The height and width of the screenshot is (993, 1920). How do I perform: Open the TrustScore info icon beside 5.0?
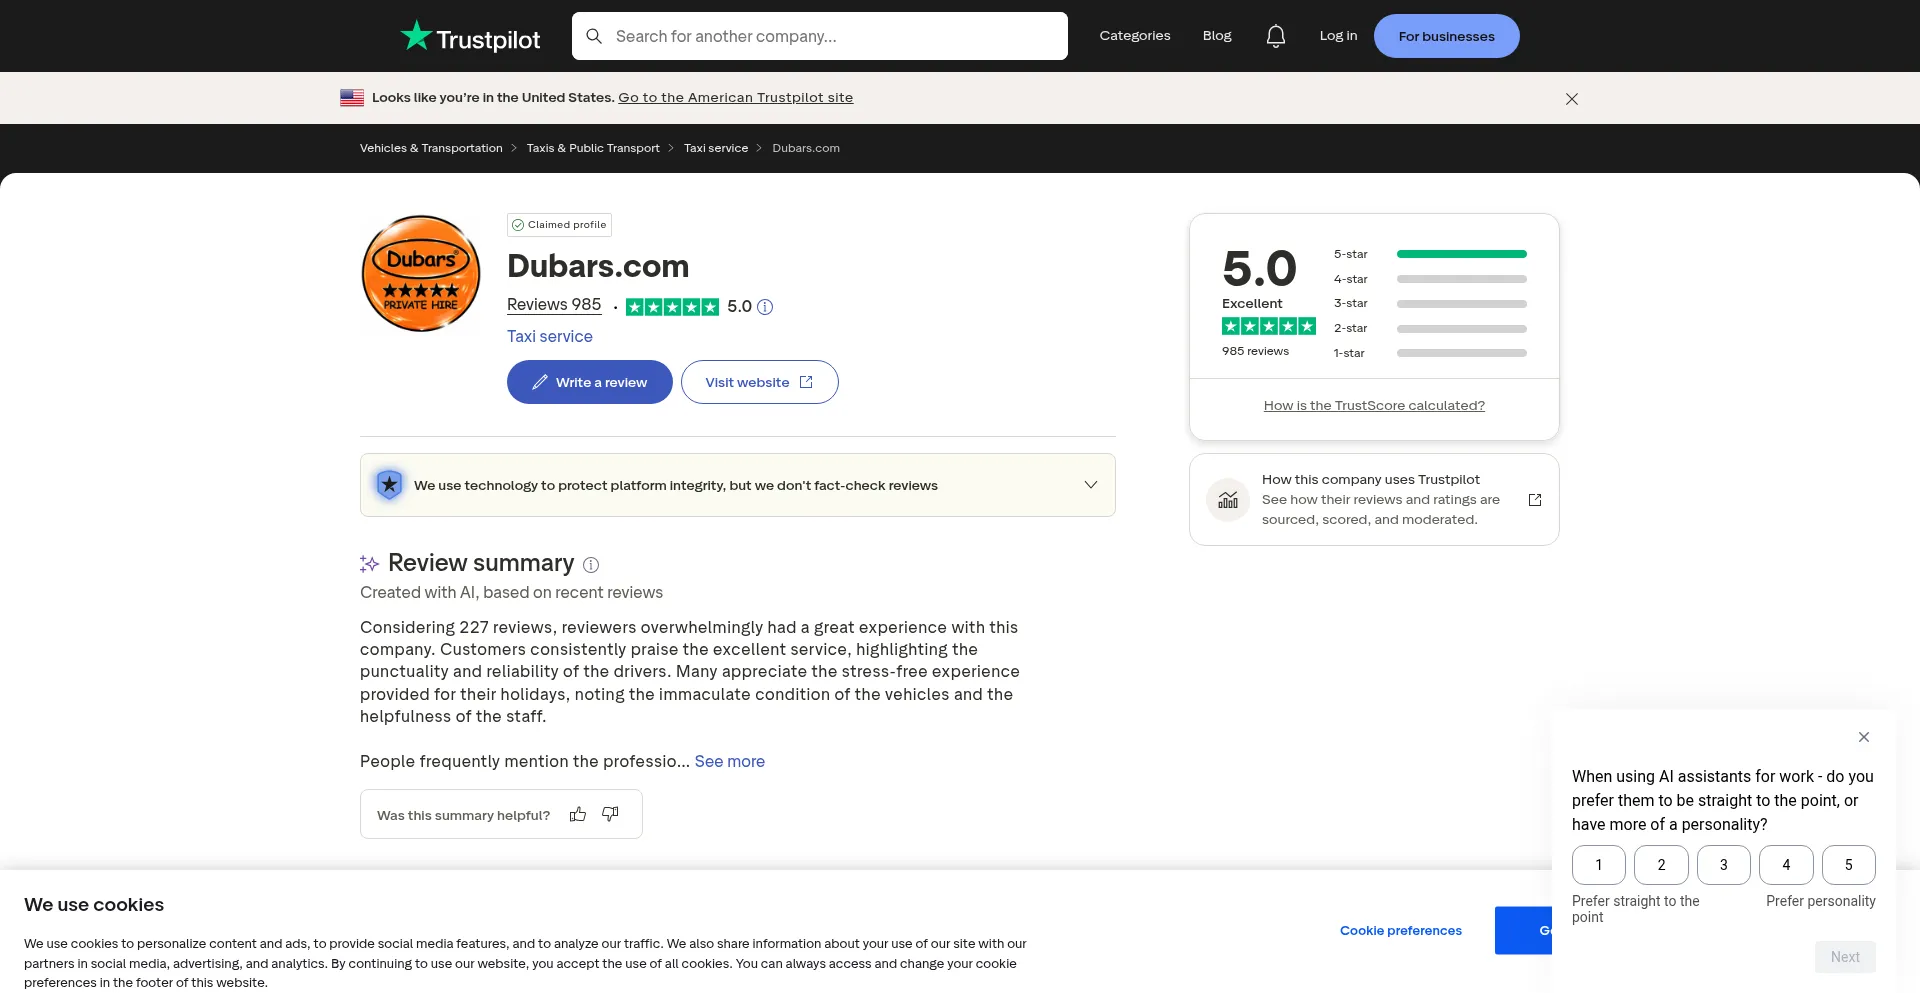pos(765,307)
